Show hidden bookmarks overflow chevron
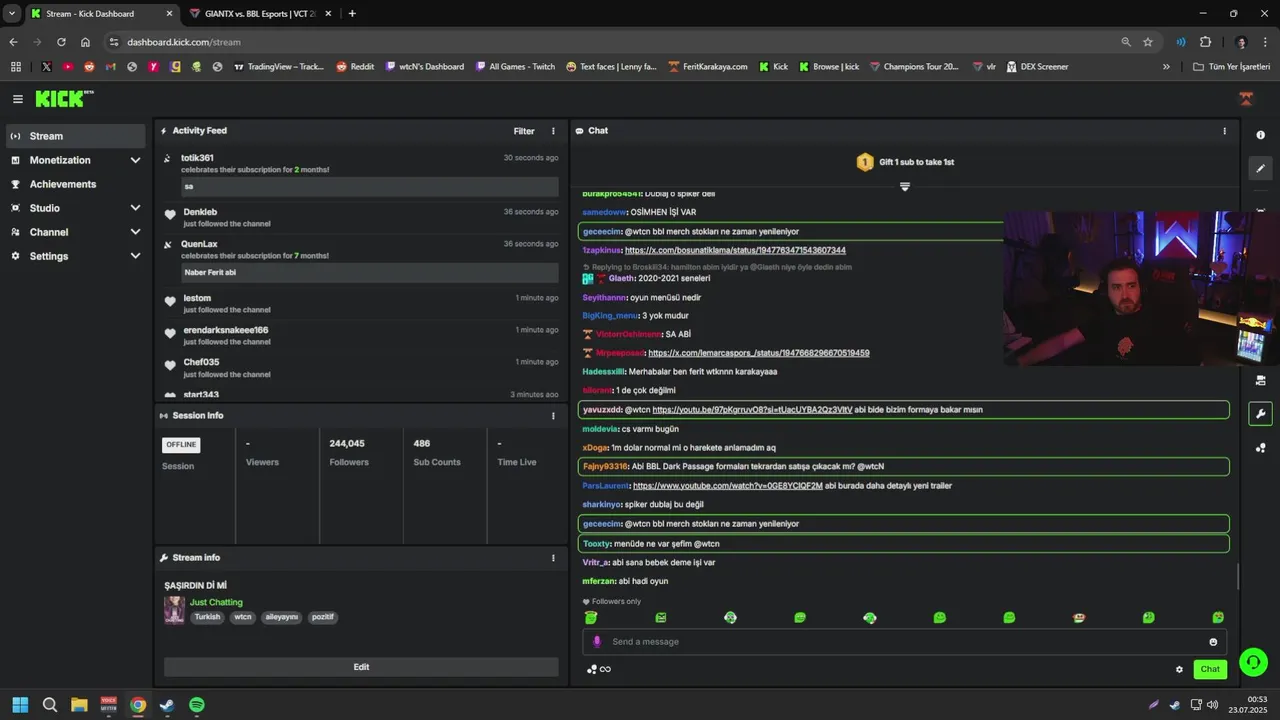This screenshot has height=720, width=1280. [x=1166, y=67]
